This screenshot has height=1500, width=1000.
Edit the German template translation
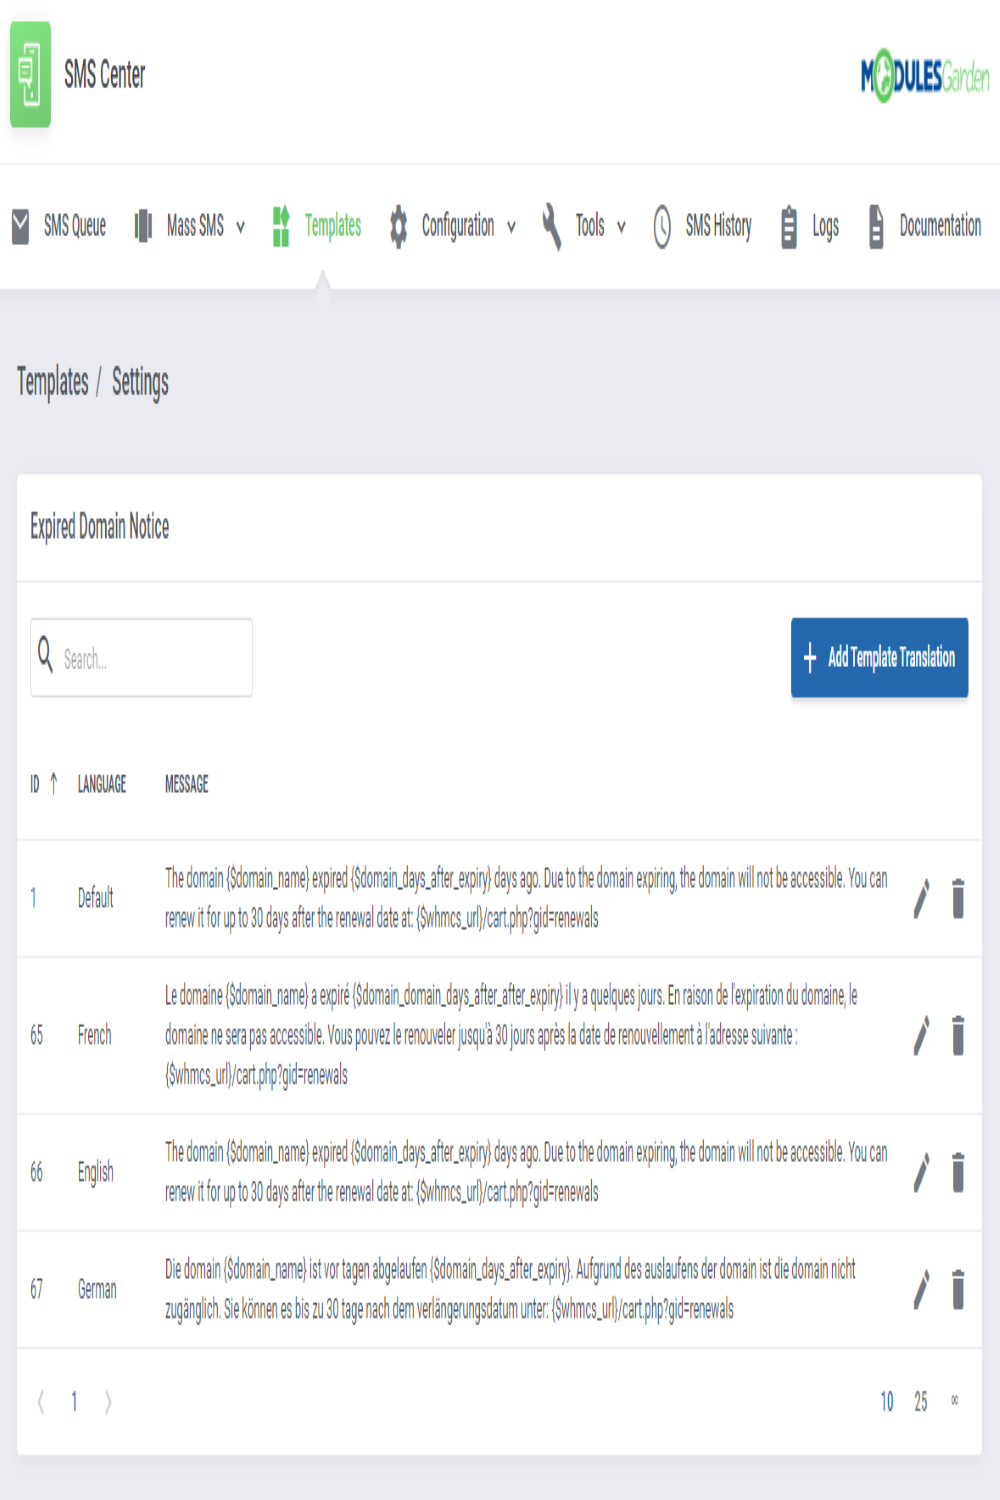click(x=921, y=1289)
